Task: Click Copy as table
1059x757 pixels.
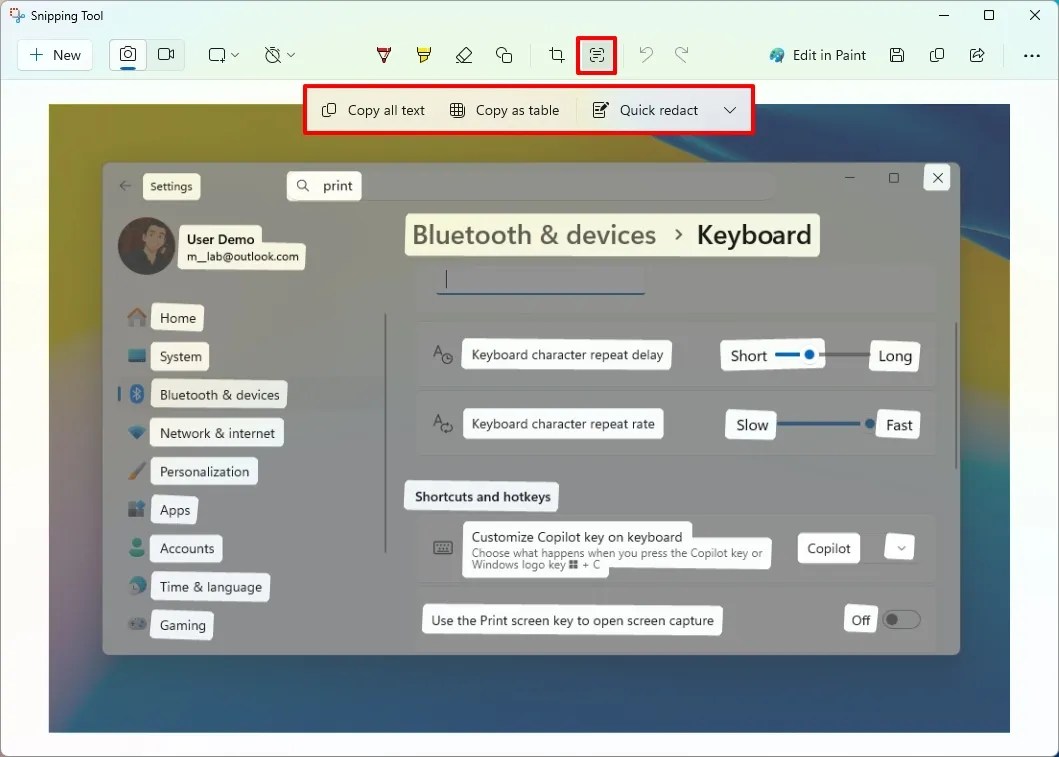Action: pyautogui.click(x=505, y=110)
